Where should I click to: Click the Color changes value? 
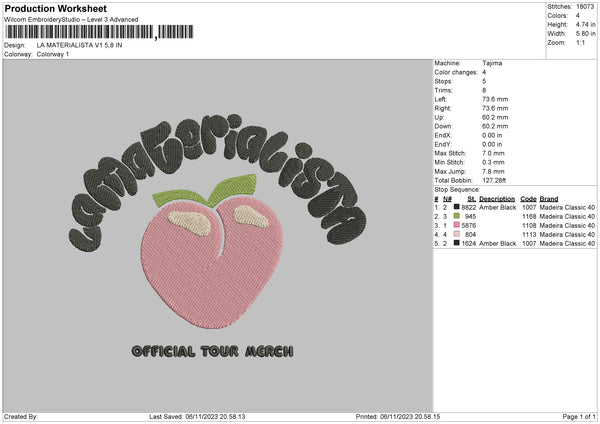(484, 72)
